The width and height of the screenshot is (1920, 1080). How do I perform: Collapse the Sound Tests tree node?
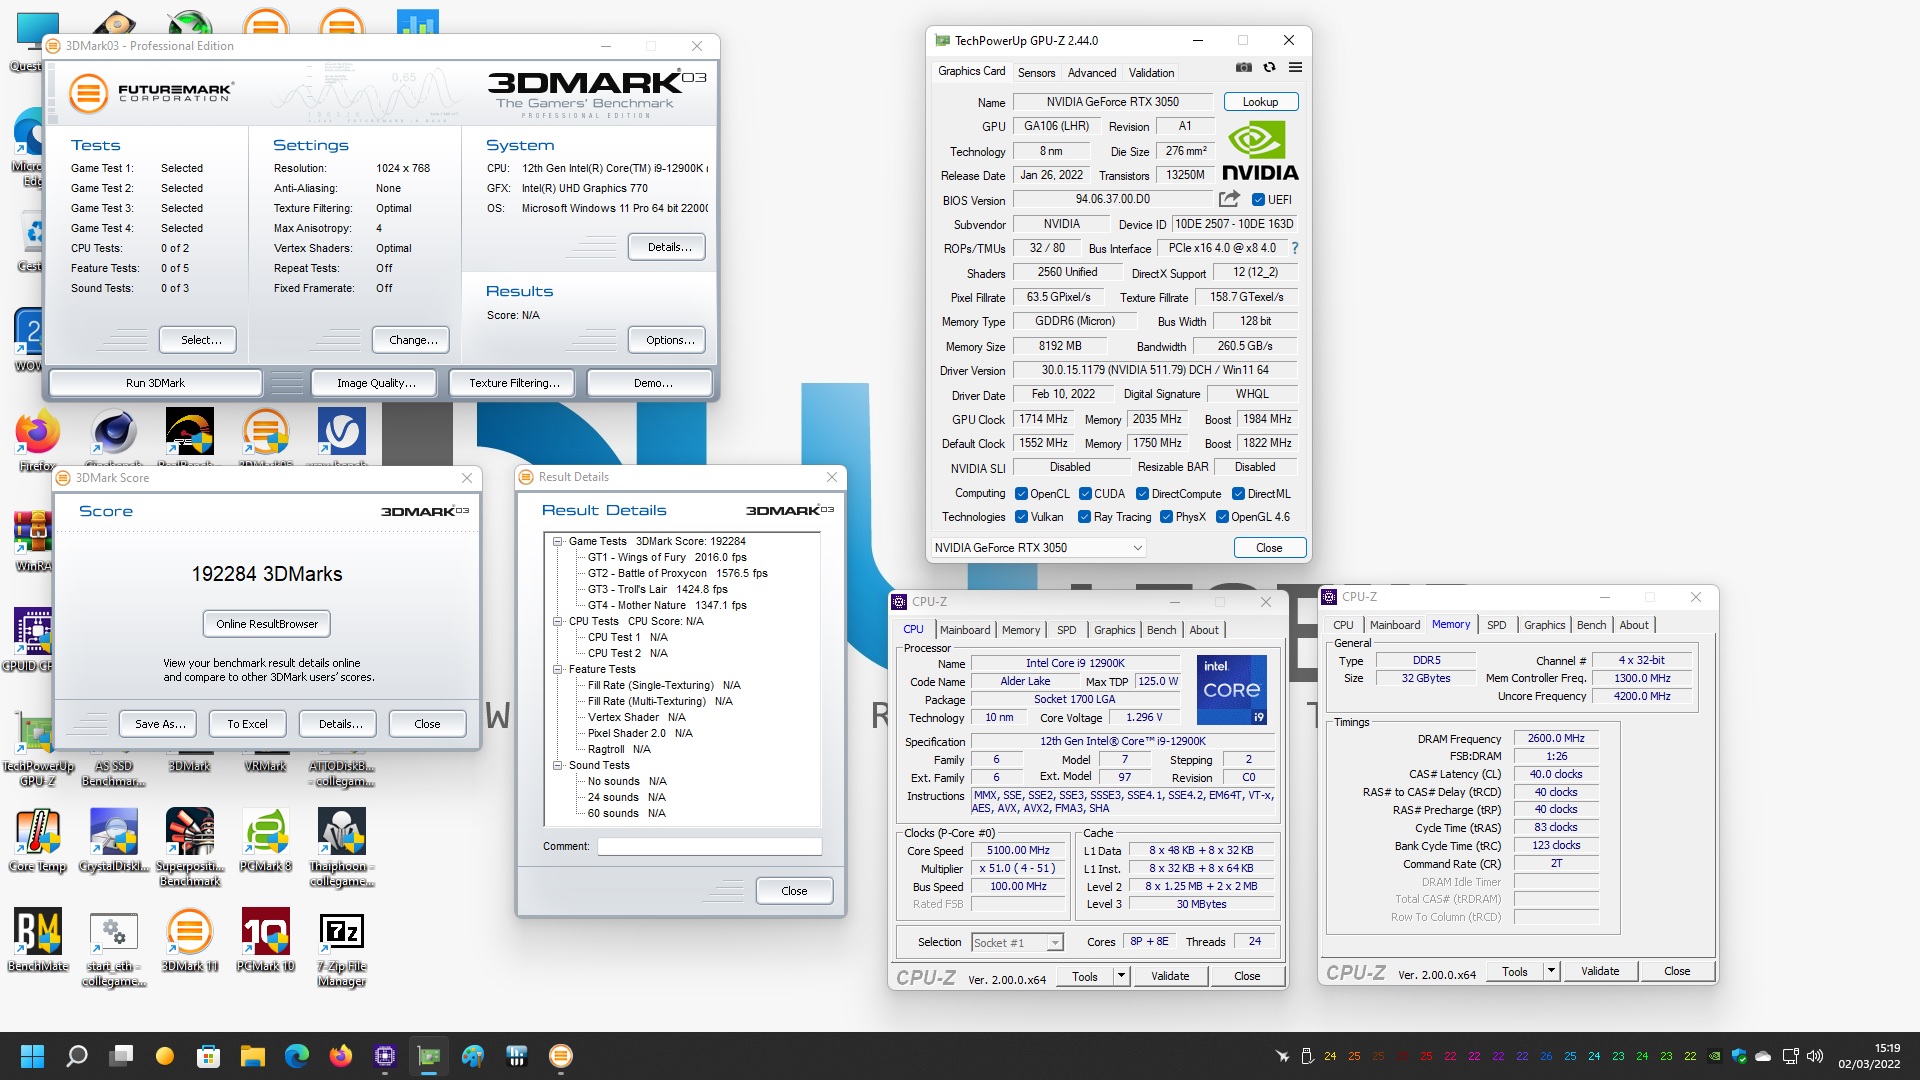pos(558,766)
